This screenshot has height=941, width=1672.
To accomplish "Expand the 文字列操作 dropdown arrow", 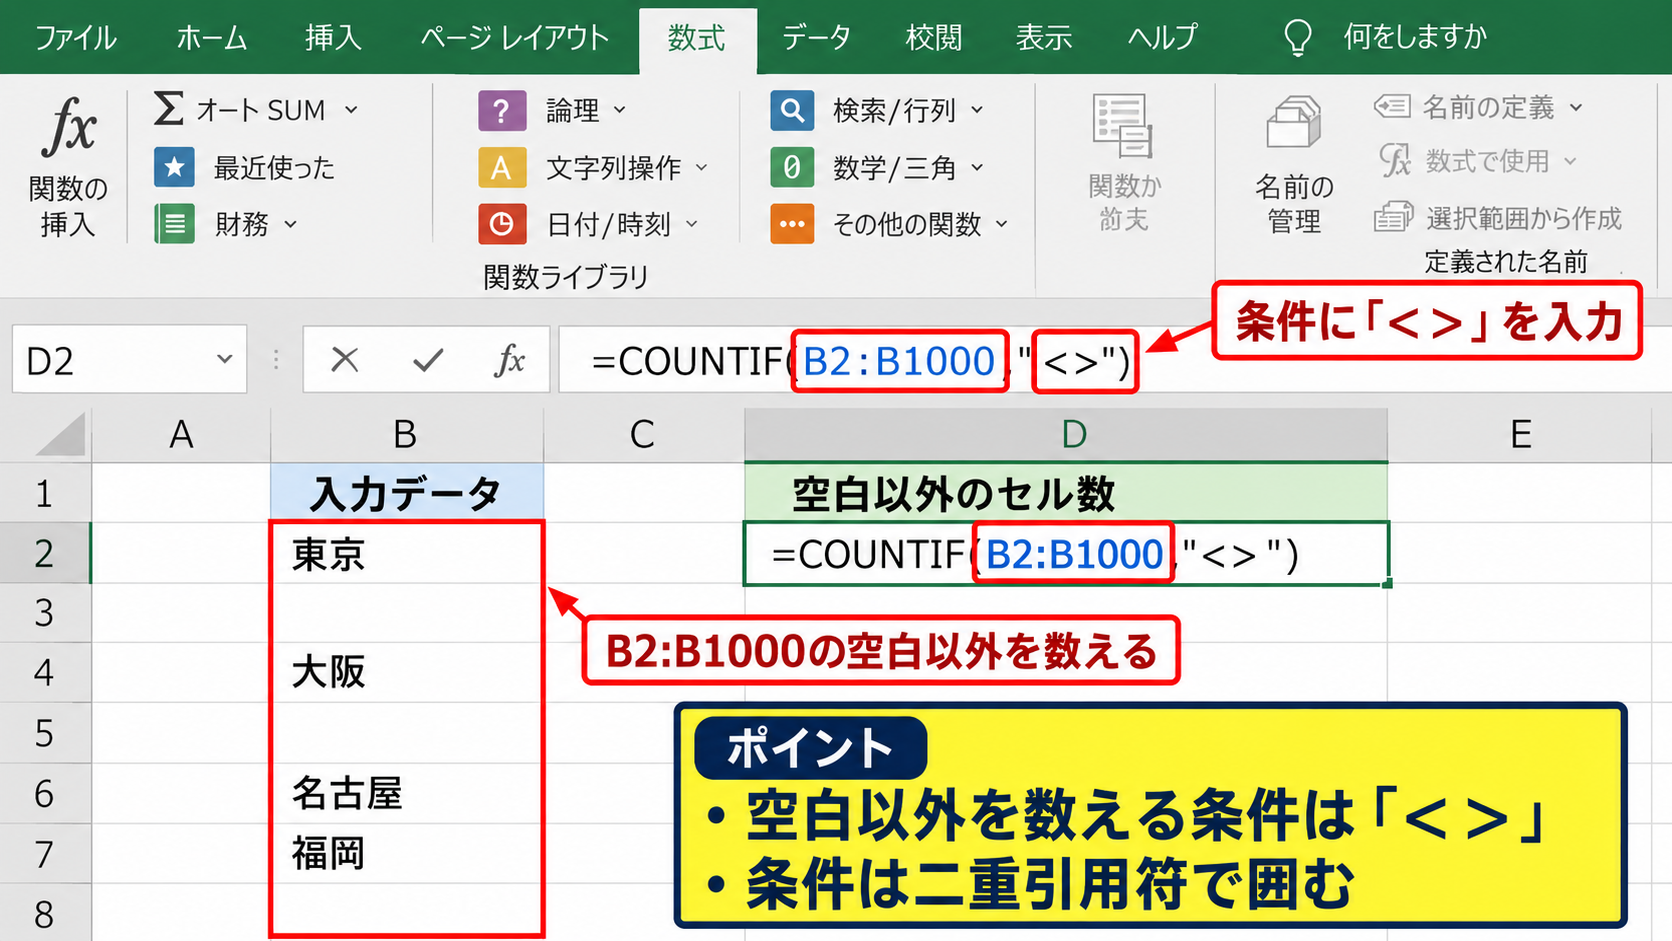I will click(x=701, y=167).
